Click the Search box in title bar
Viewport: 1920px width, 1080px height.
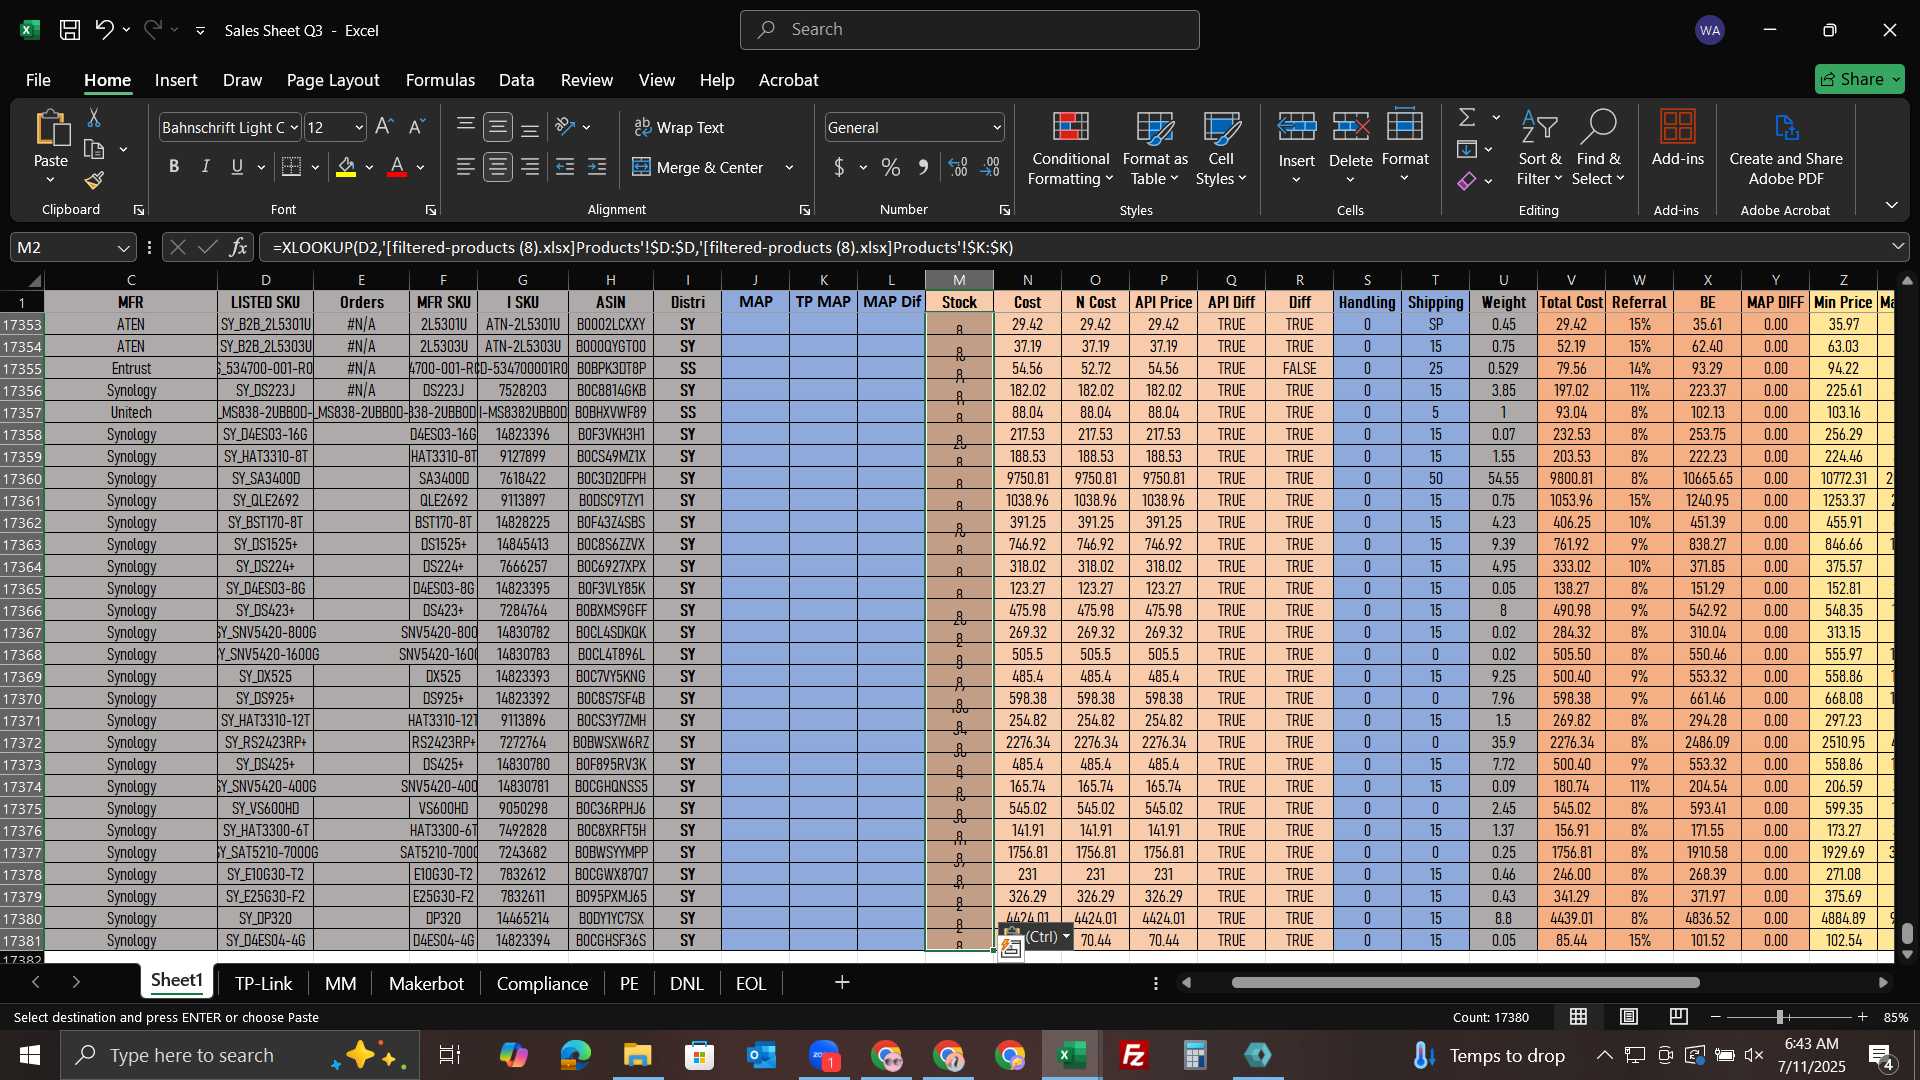click(969, 30)
